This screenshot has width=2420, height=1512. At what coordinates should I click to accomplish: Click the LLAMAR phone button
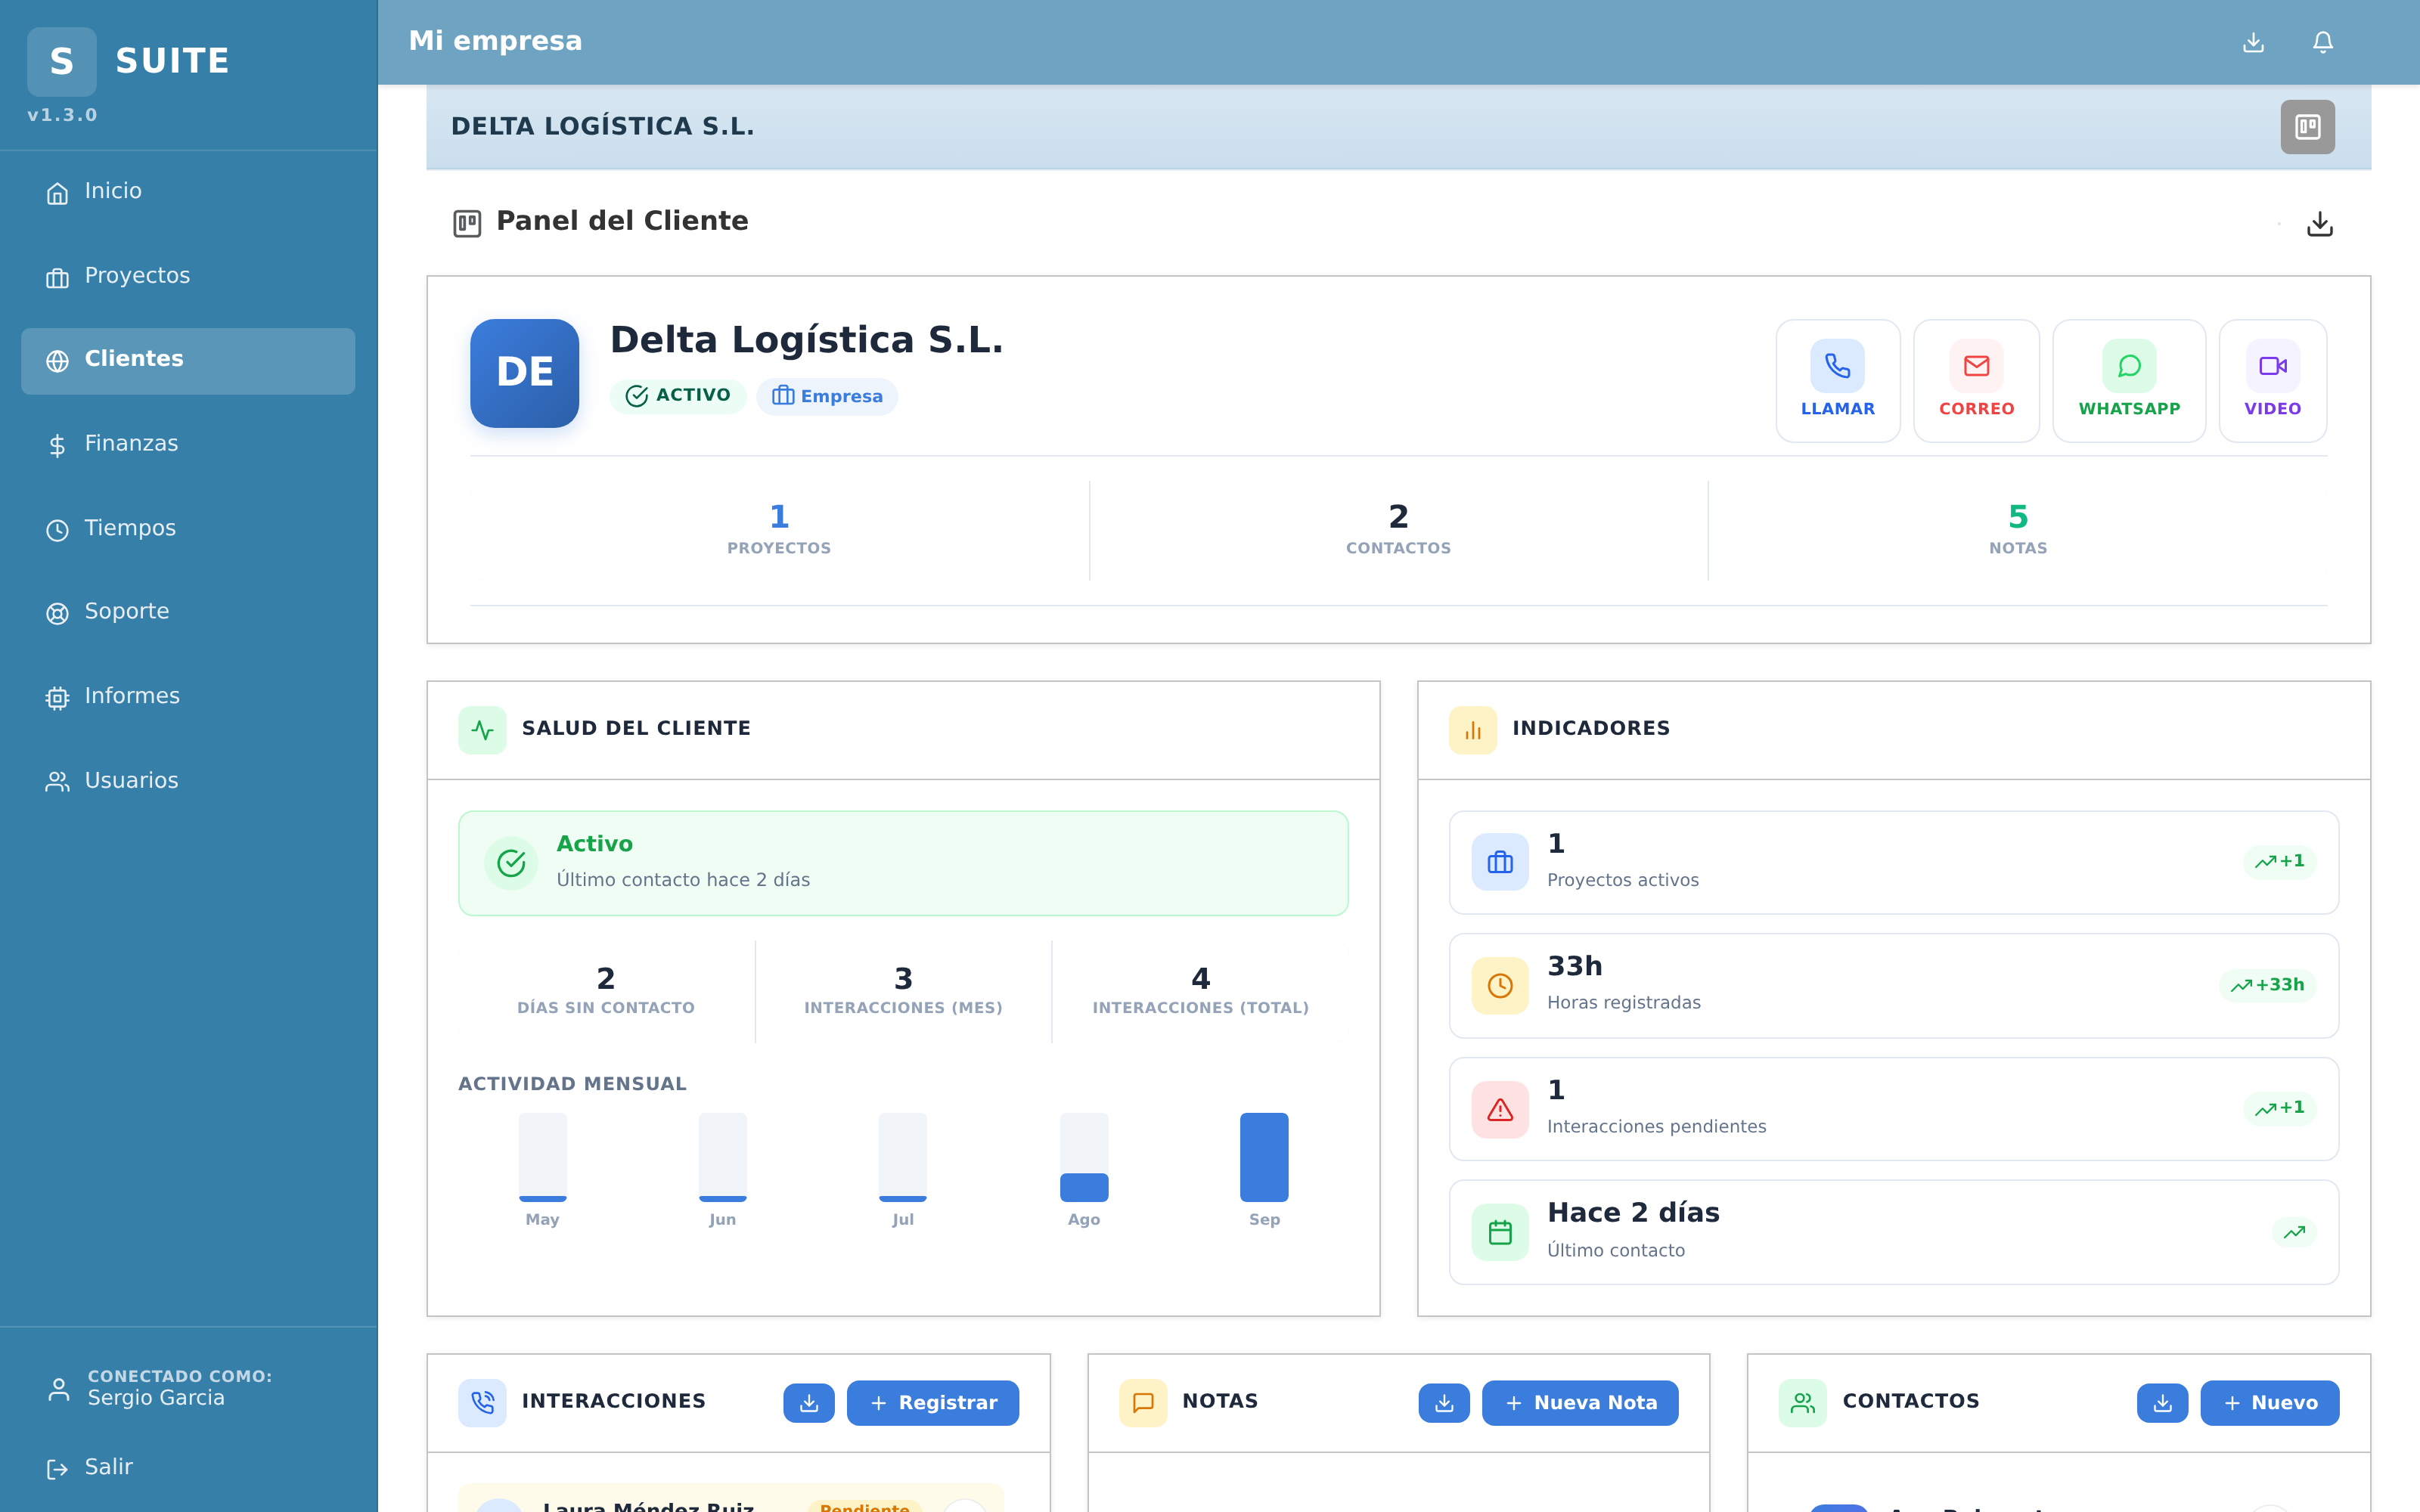pyautogui.click(x=1837, y=381)
